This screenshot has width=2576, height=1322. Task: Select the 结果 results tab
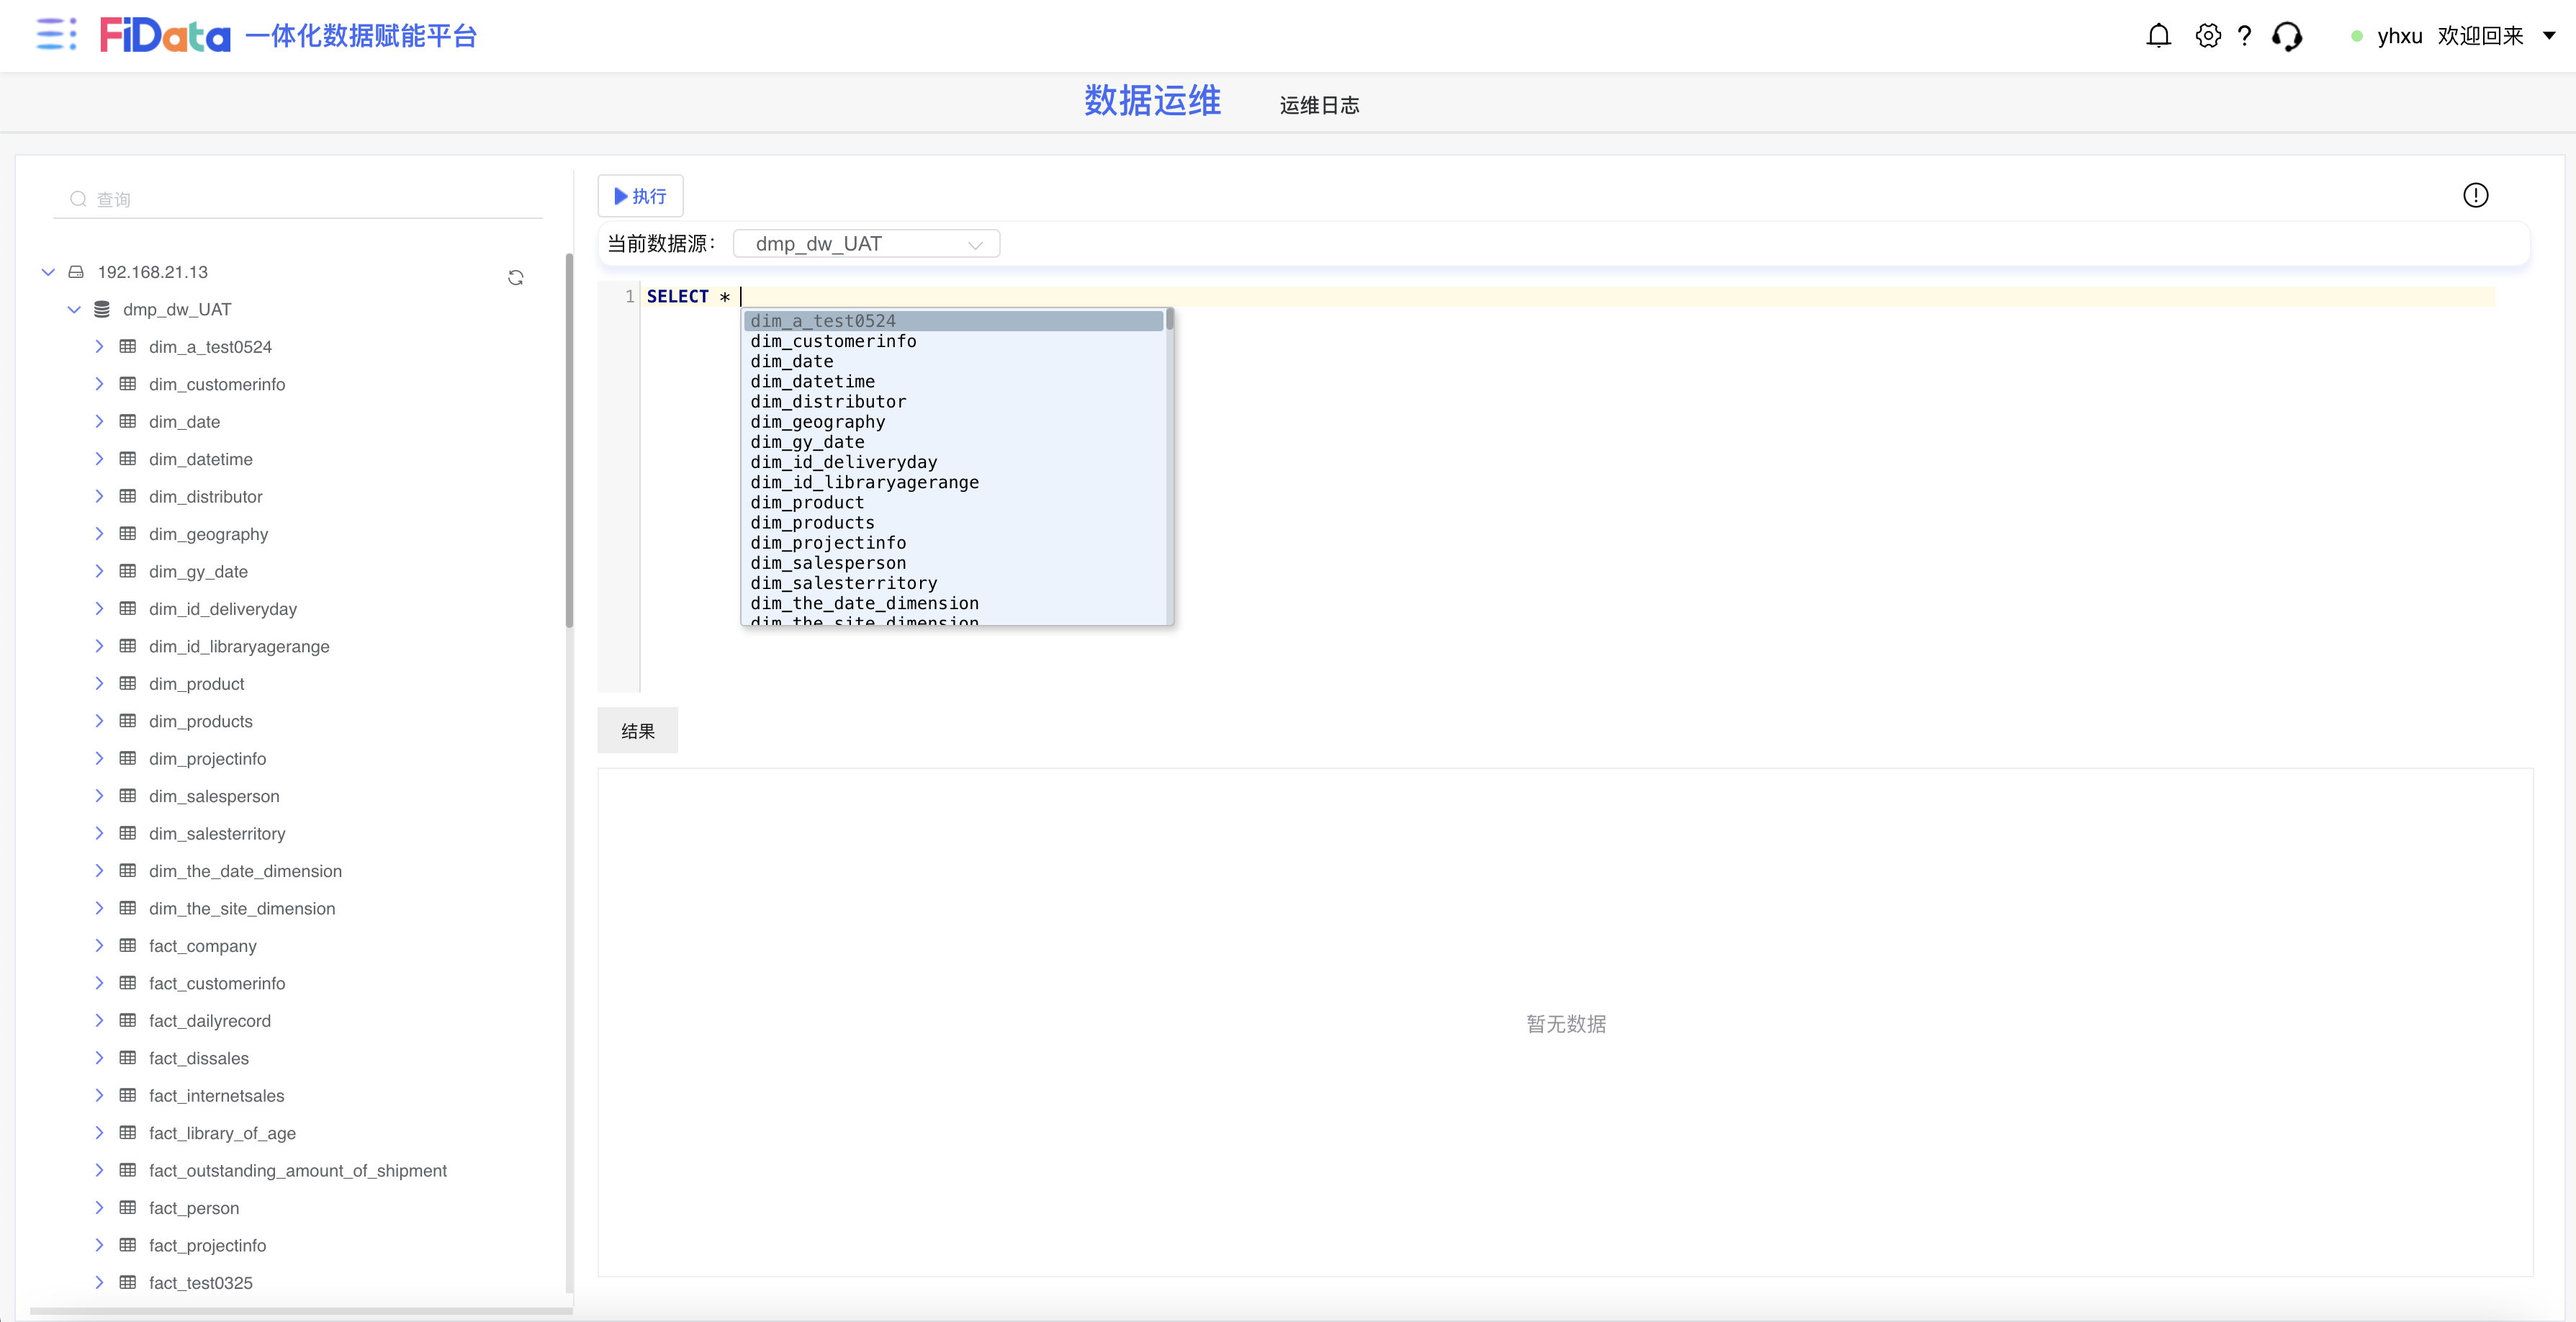(637, 730)
